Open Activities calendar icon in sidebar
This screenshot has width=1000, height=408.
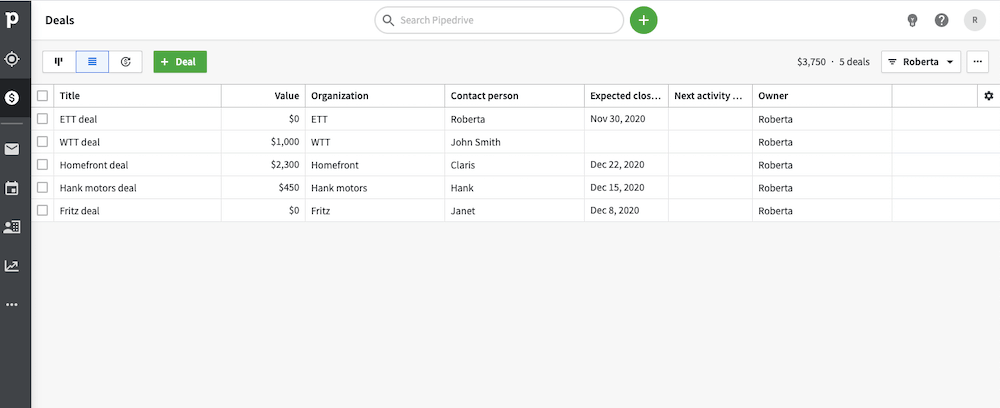12,188
